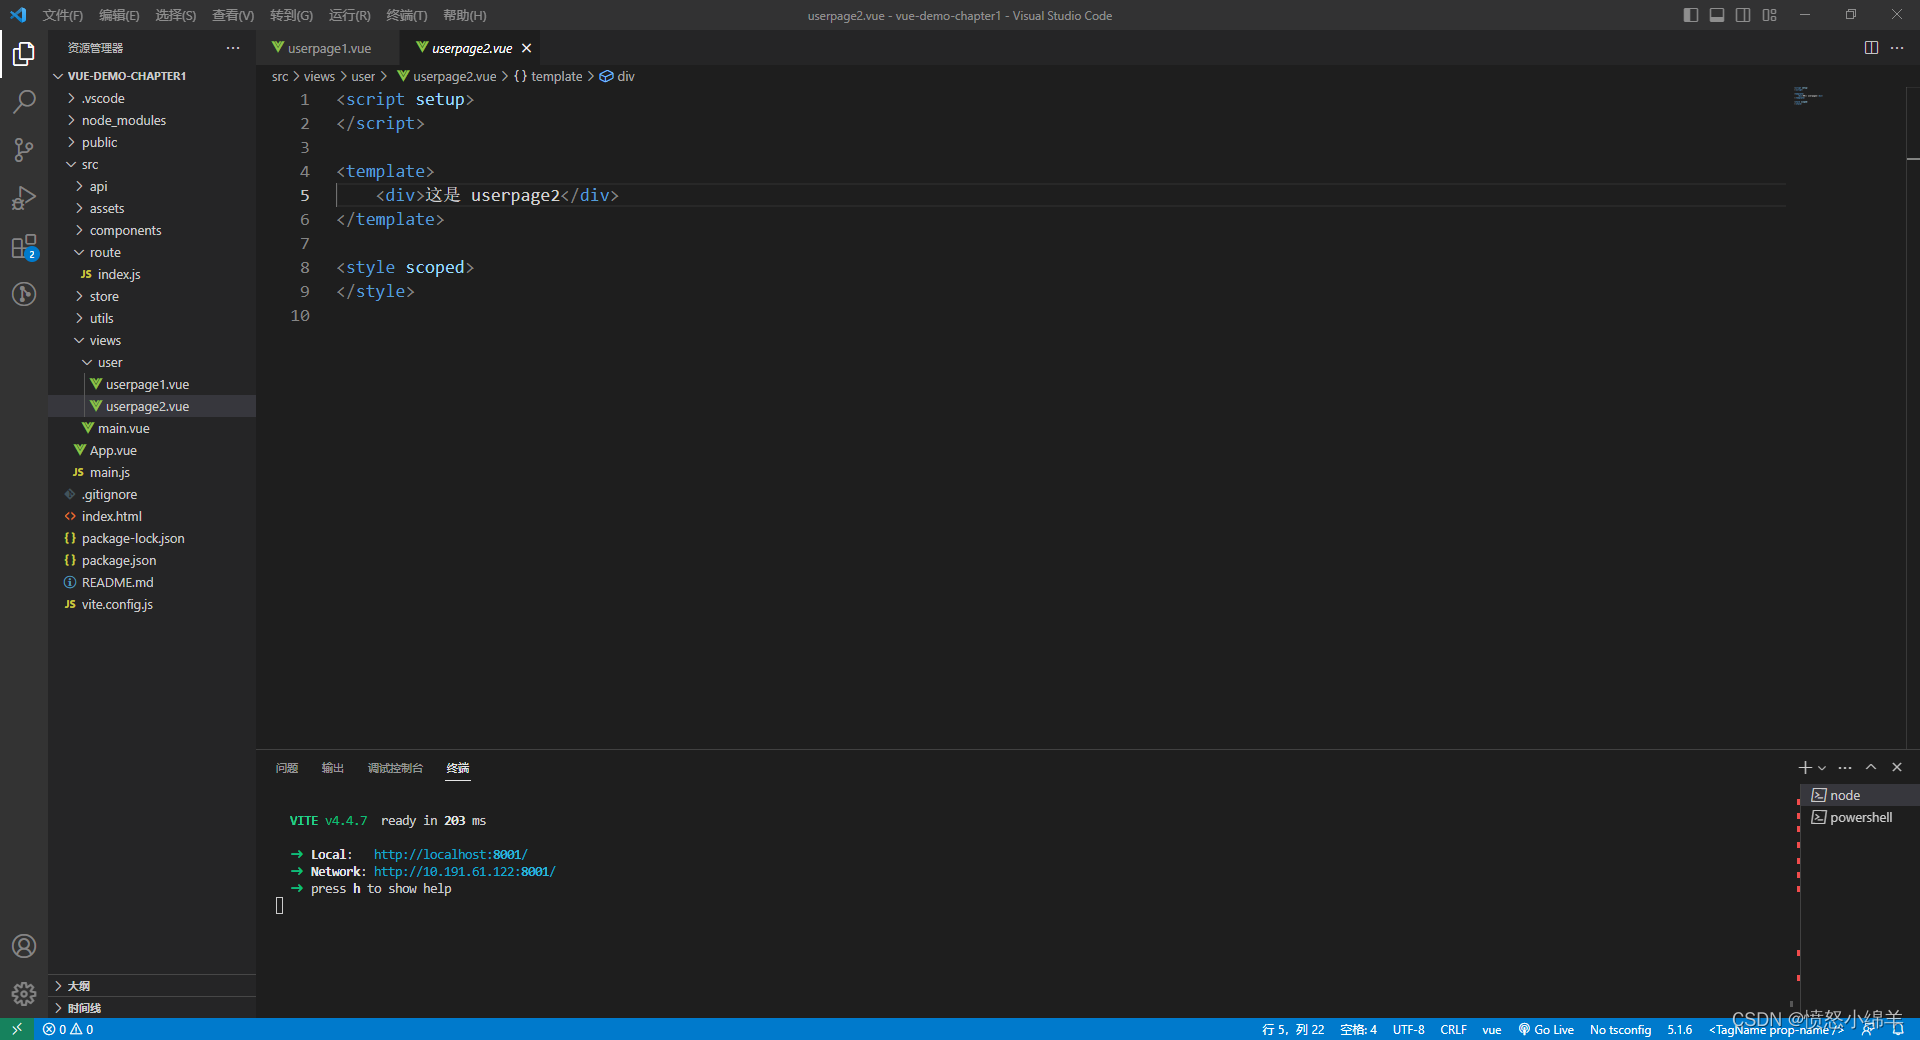Open editor more actions ellipsis
Image resolution: width=1920 pixels, height=1040 pixels.
coord(1897,48)
